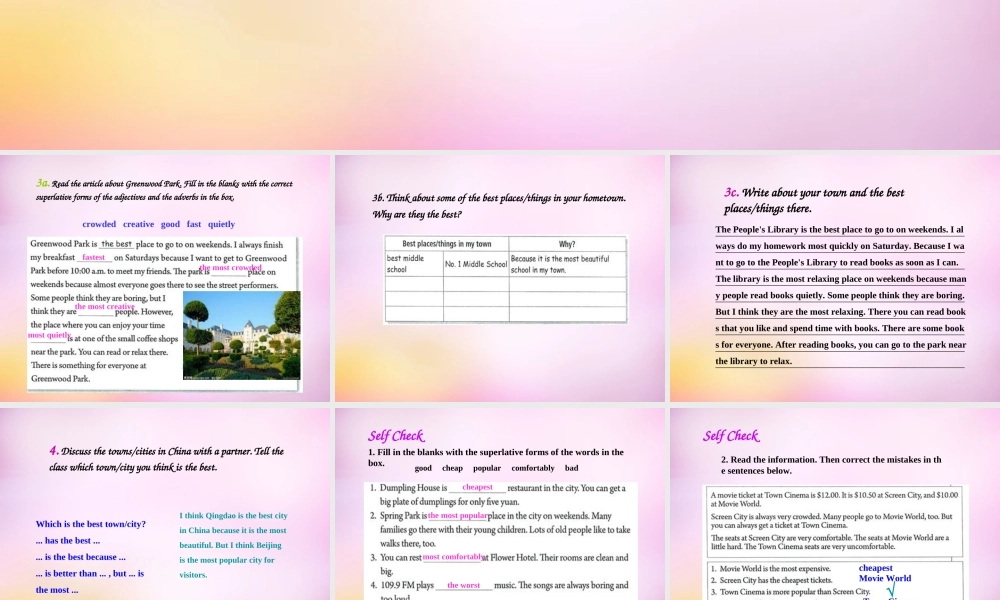The image size is (1000, 600).
Task: Click 'Which is the best town/city?'
Action: (91, 524)
